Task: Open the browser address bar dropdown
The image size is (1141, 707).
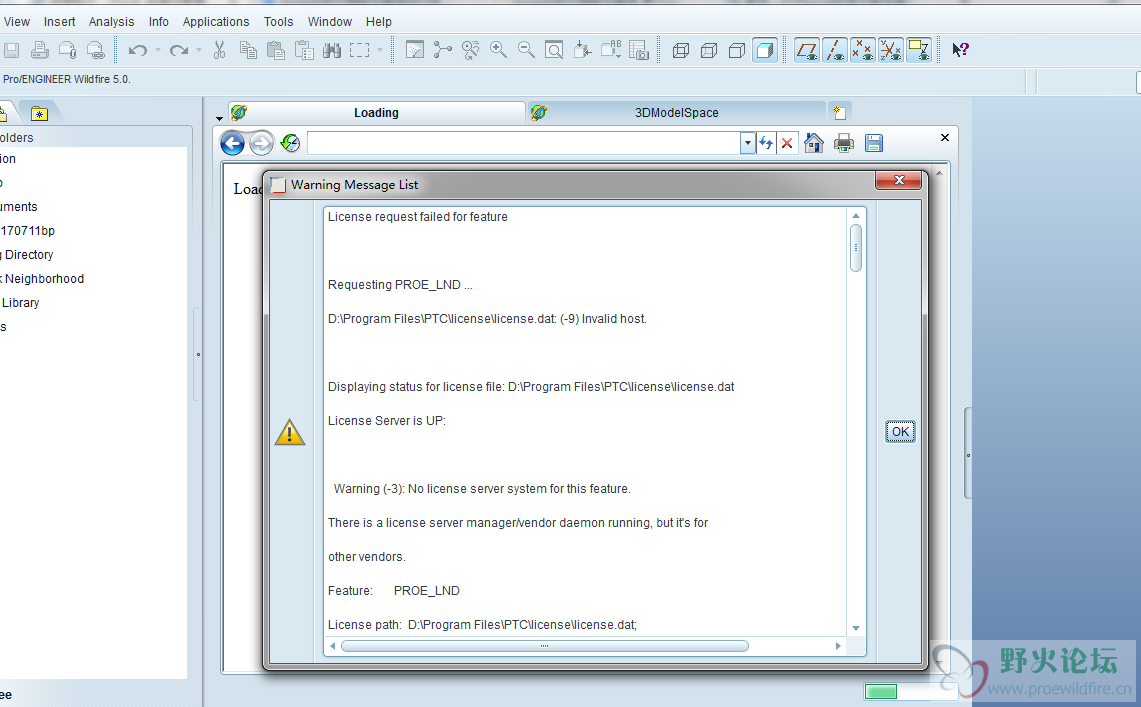Action: [747, 143]
